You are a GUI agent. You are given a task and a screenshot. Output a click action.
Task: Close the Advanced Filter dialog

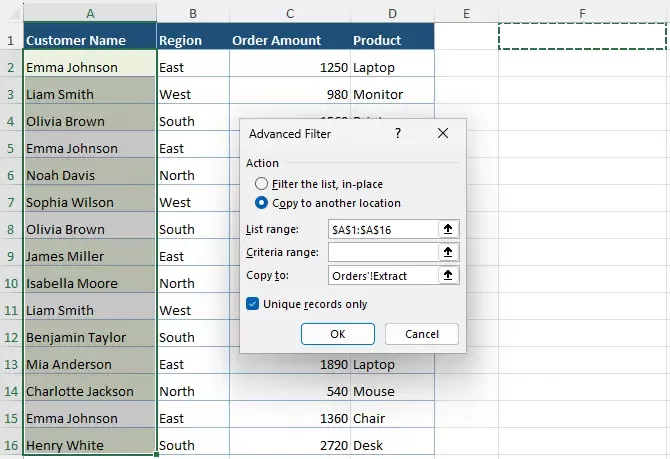pyautogui.click(x=443, y=133)
